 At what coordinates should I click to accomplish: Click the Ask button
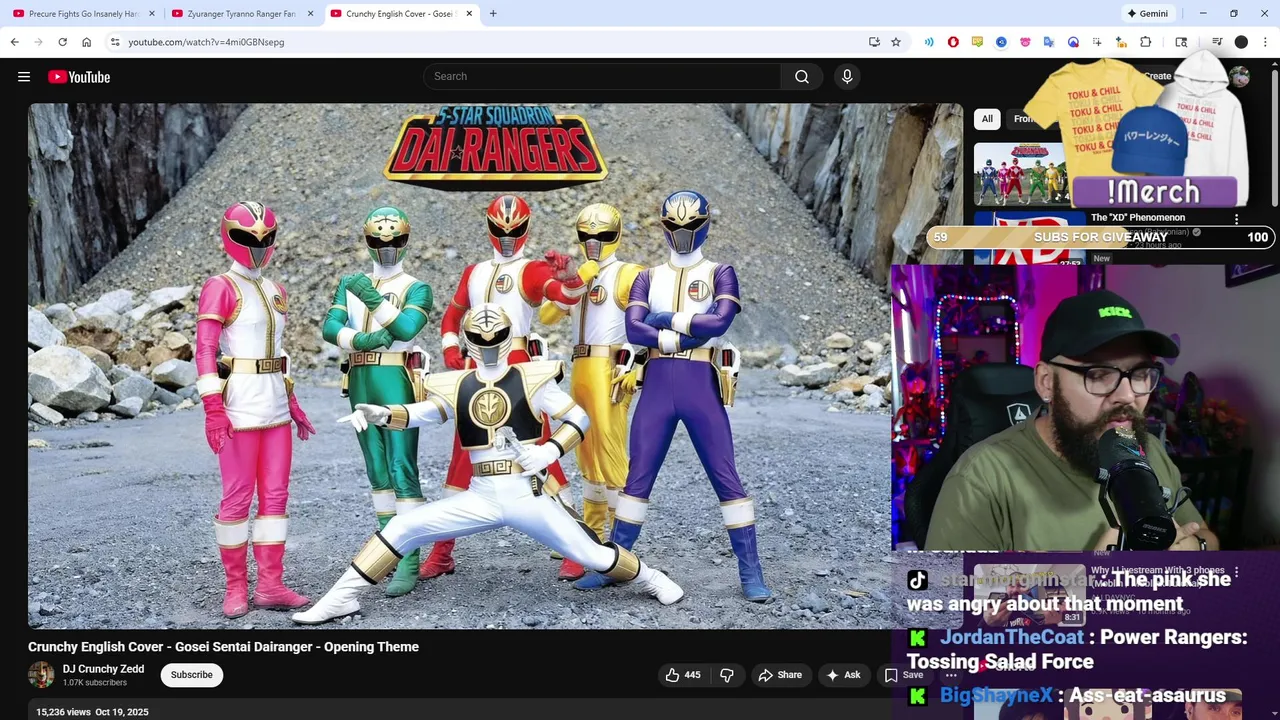[842, 675]
